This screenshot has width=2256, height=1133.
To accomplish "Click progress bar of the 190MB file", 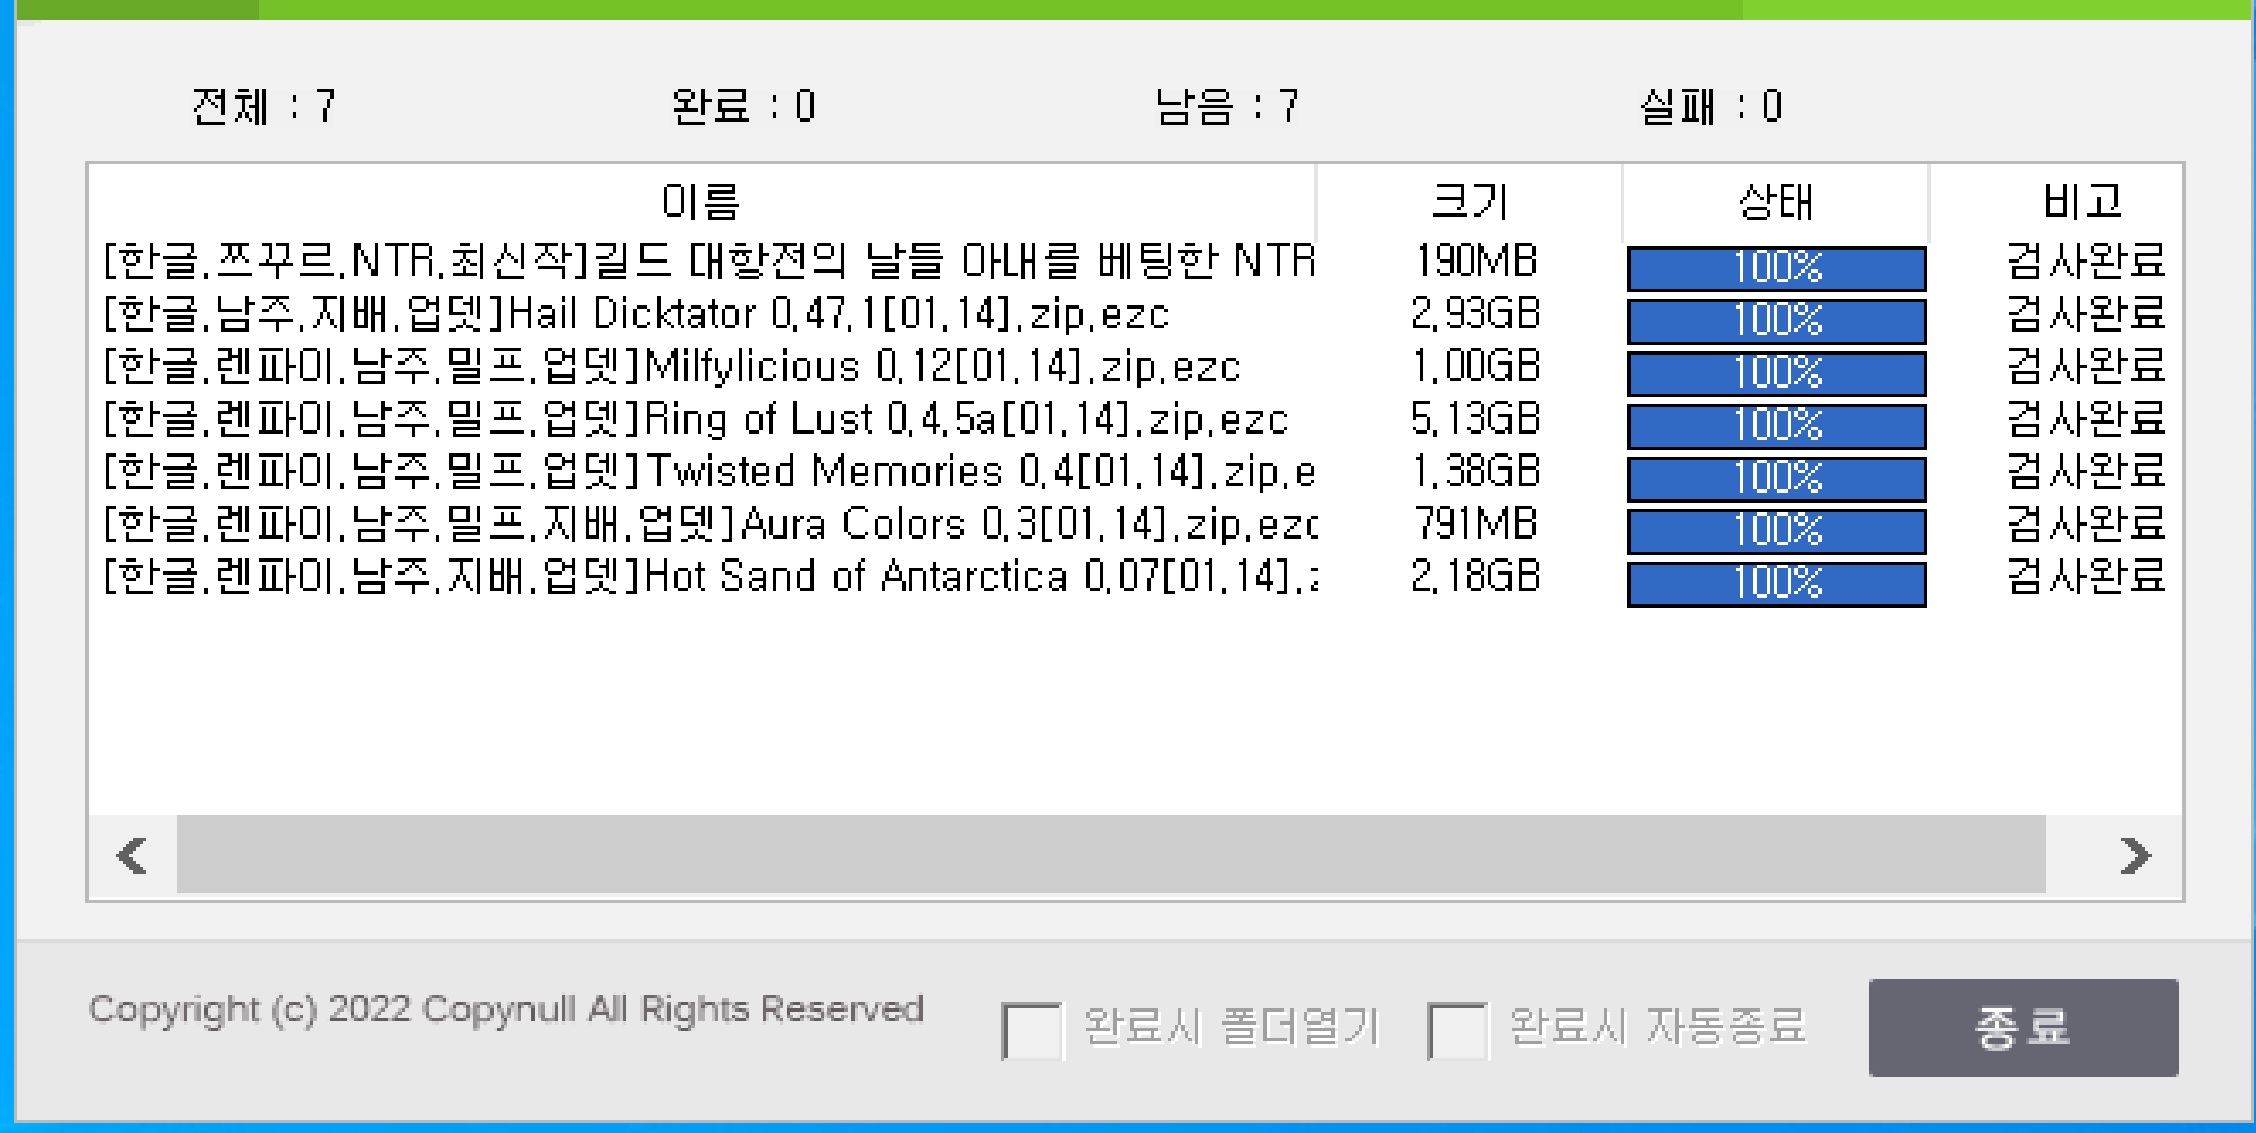I will pyautogui.click(x=1776, y=268).
